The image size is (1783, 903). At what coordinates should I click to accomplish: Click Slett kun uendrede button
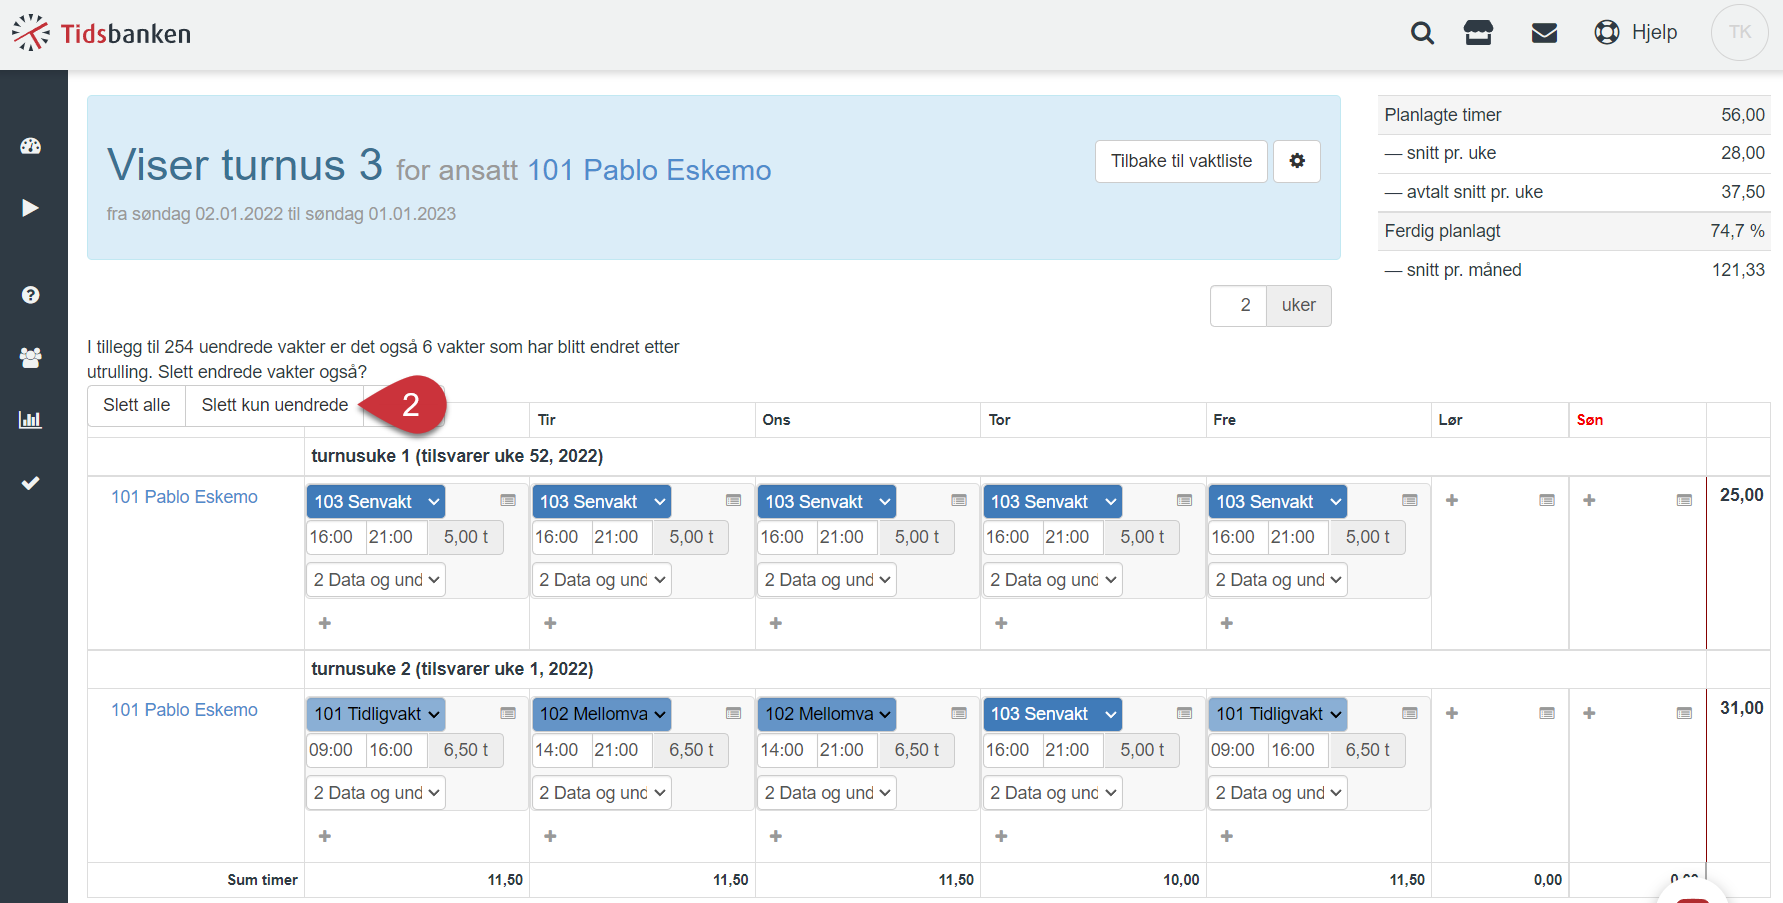tap(275, 405)
